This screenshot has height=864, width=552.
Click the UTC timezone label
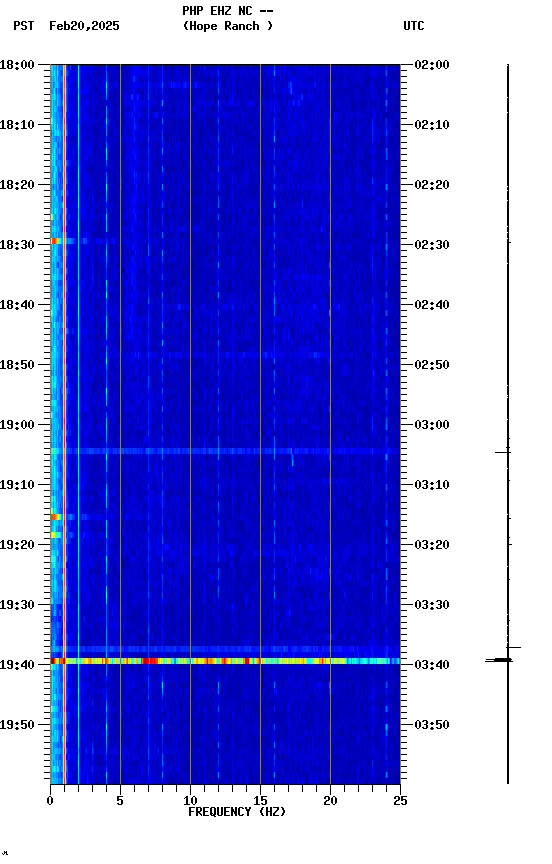(x=414, y=26)
